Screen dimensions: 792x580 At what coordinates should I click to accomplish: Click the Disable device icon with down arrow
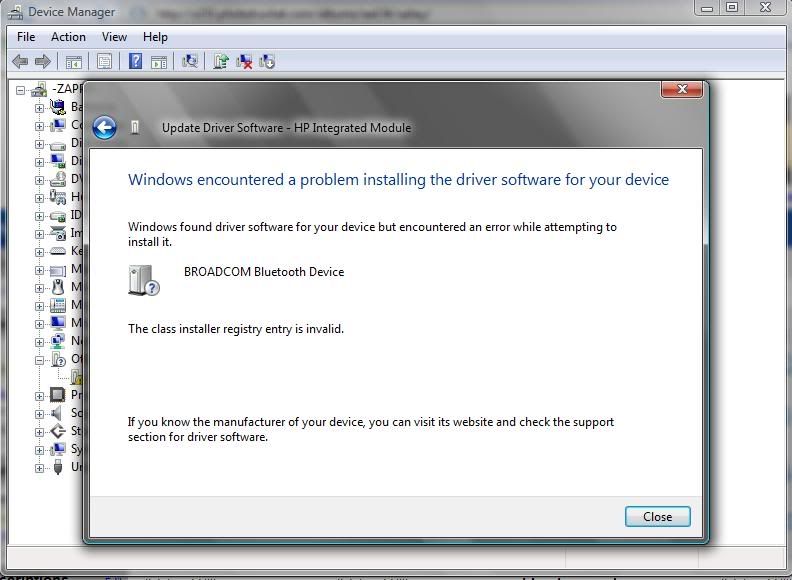[267, 62]
